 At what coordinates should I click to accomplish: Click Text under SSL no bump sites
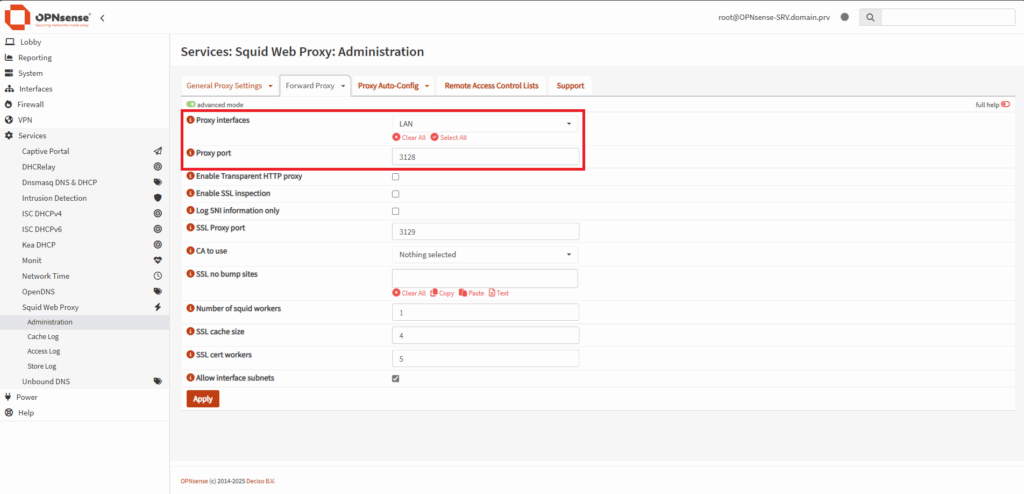point(499,293)
